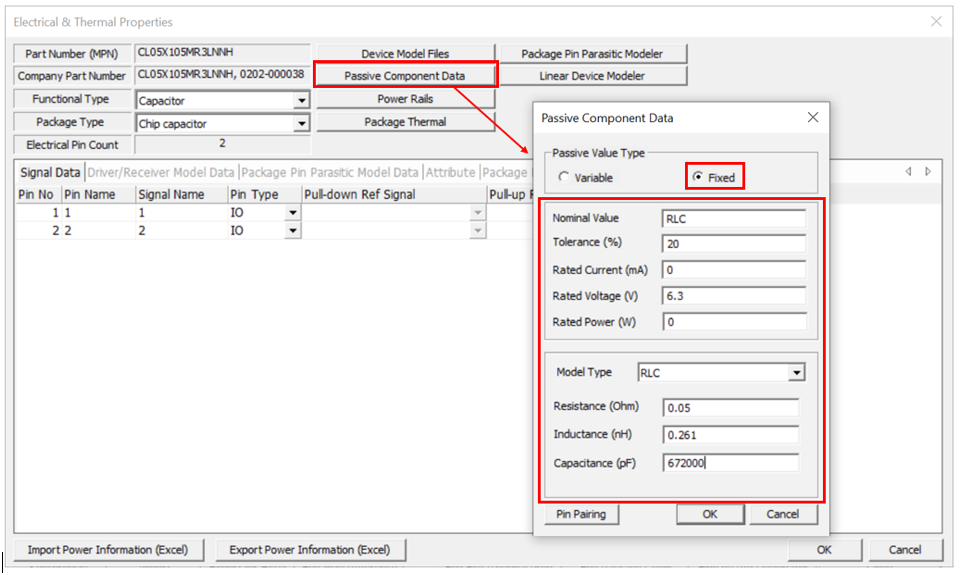Open the Driver/Receiver Model Data tab
This screenshot has width=961, height=575.
(161, 172)
